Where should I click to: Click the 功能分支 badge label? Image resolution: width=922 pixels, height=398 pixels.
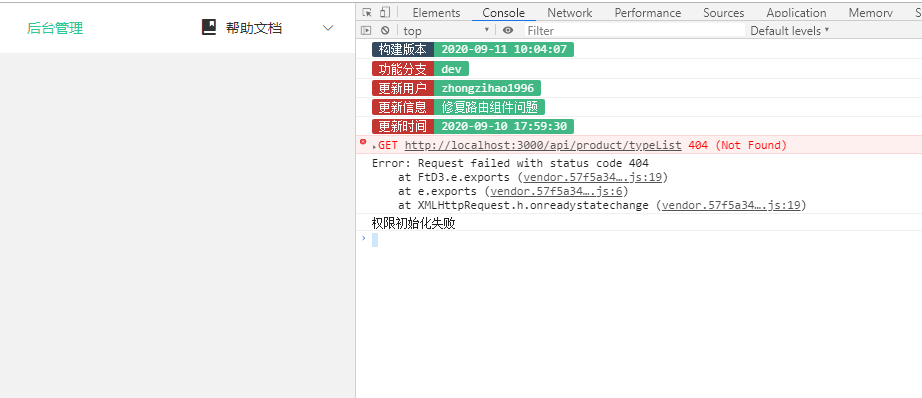coord(403,69)
